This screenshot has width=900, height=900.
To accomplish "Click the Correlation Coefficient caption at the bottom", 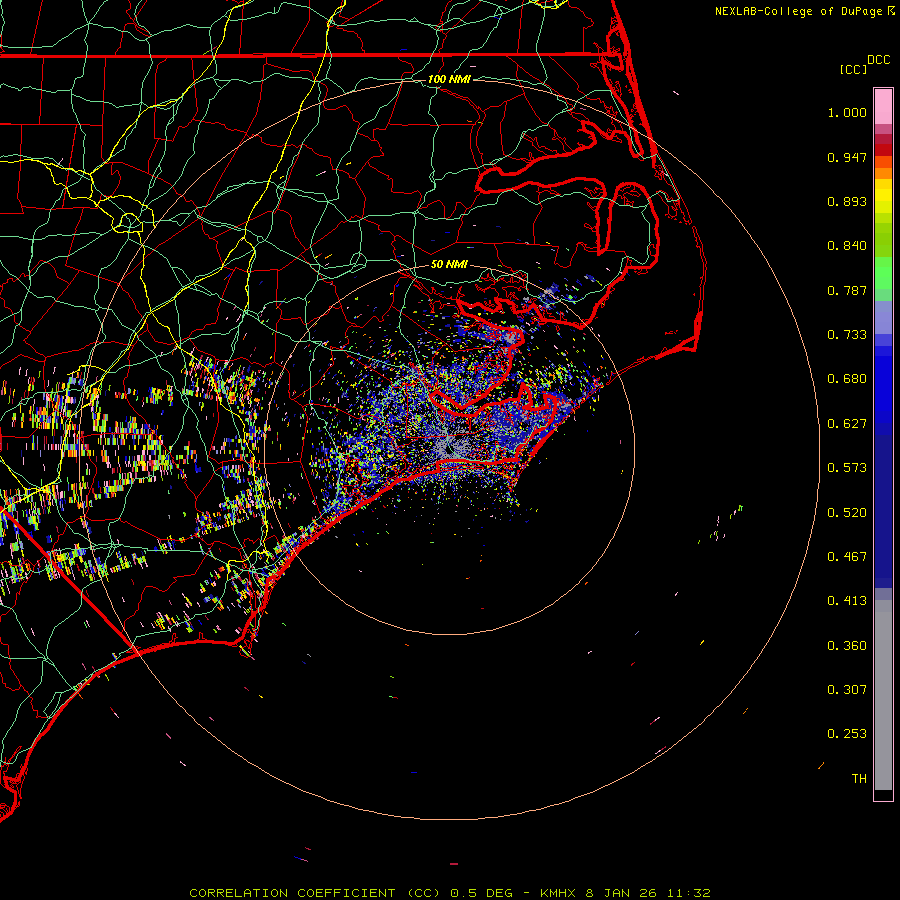I will click(450, 892).
